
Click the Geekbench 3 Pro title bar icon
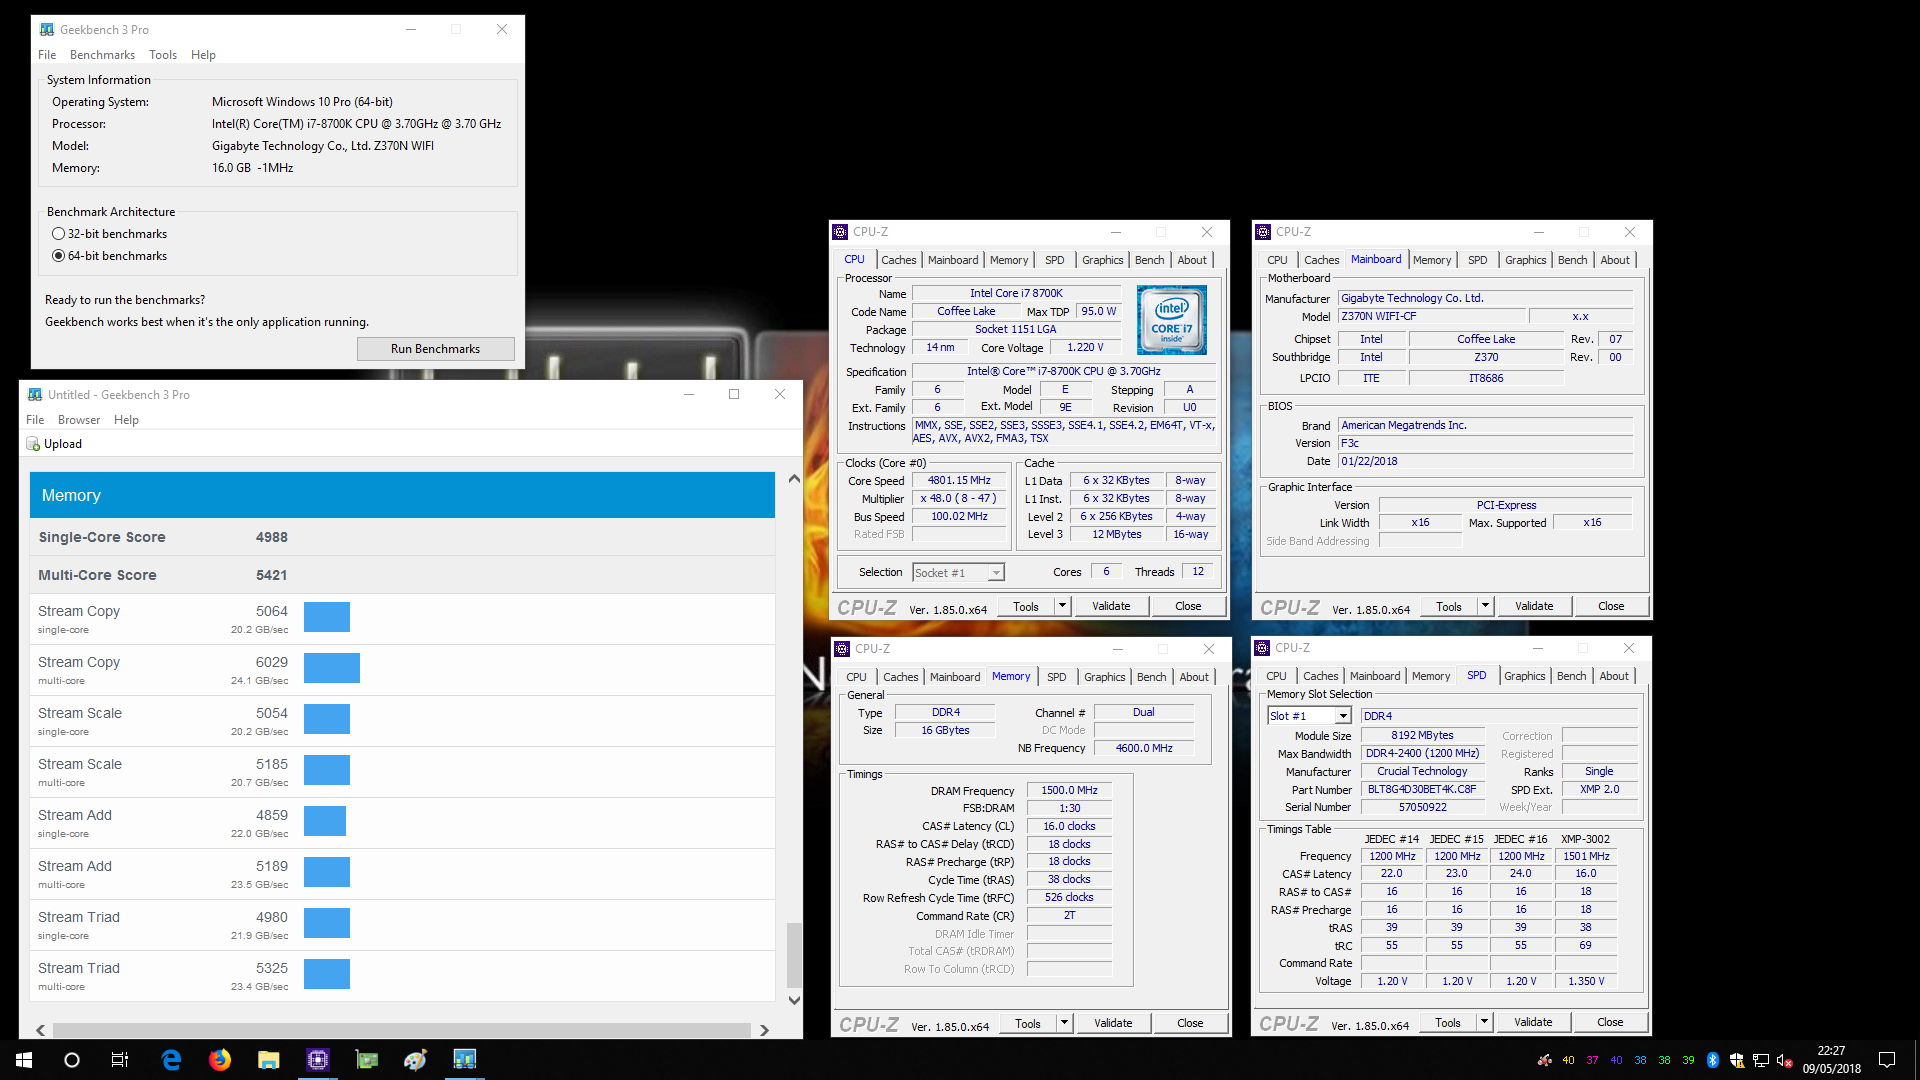47,30
